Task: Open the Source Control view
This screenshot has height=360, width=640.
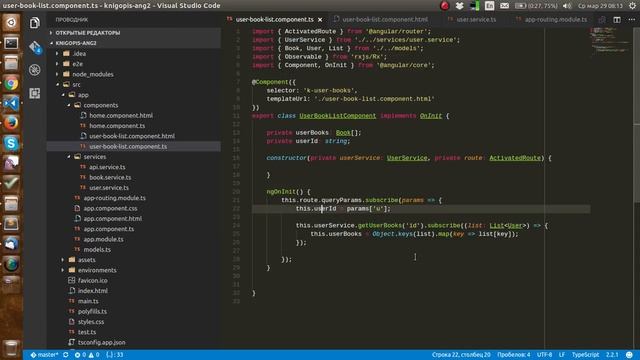Action: point(35,47)
